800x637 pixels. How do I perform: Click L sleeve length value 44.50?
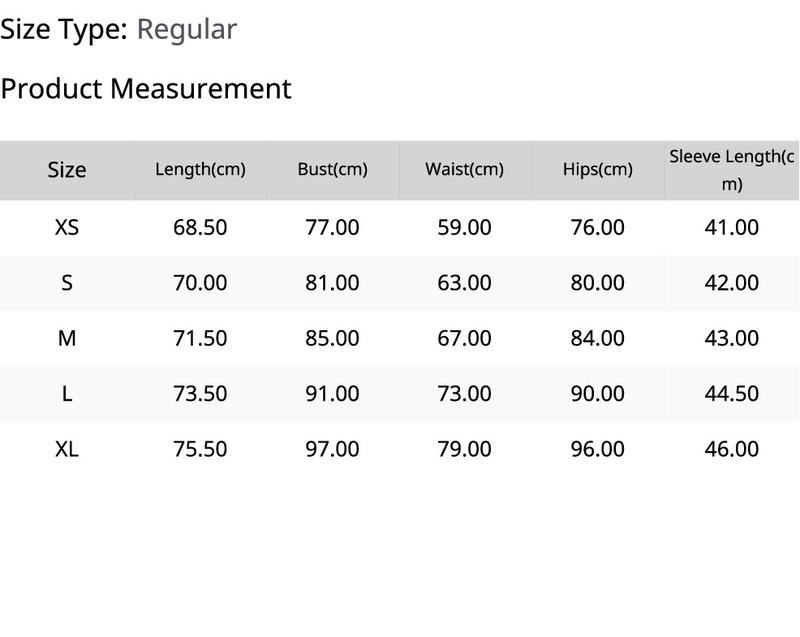click(732, 394)
